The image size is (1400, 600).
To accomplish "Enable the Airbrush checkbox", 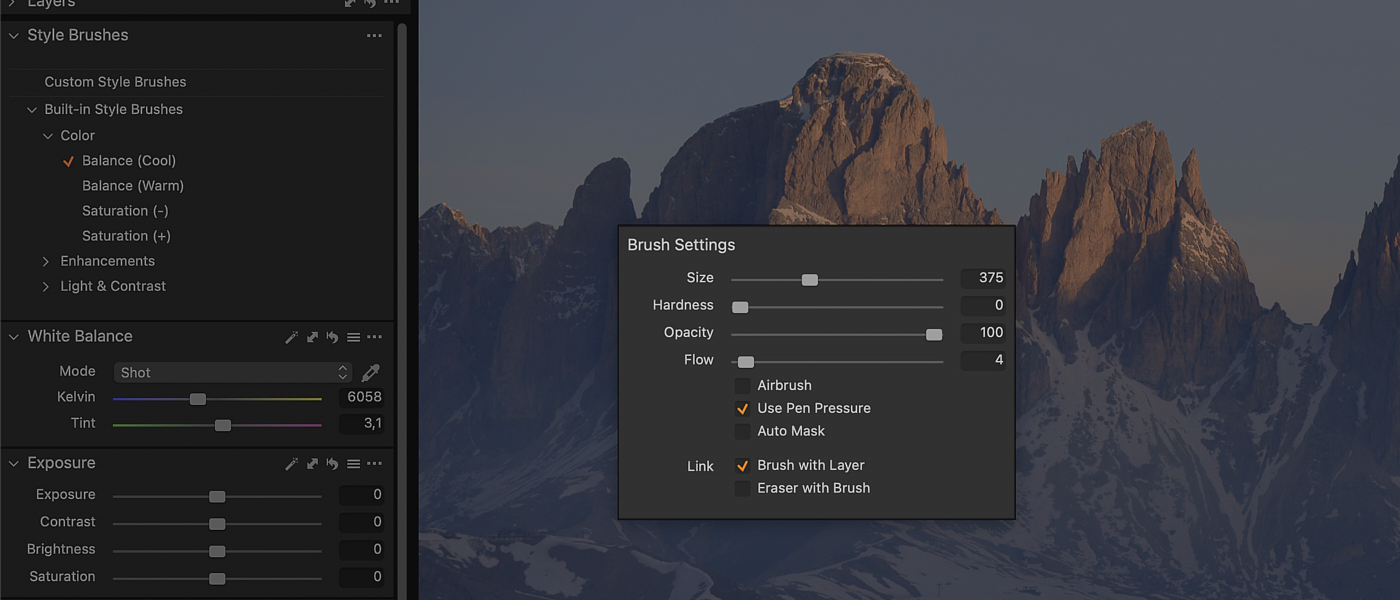I will coord(742,386).
